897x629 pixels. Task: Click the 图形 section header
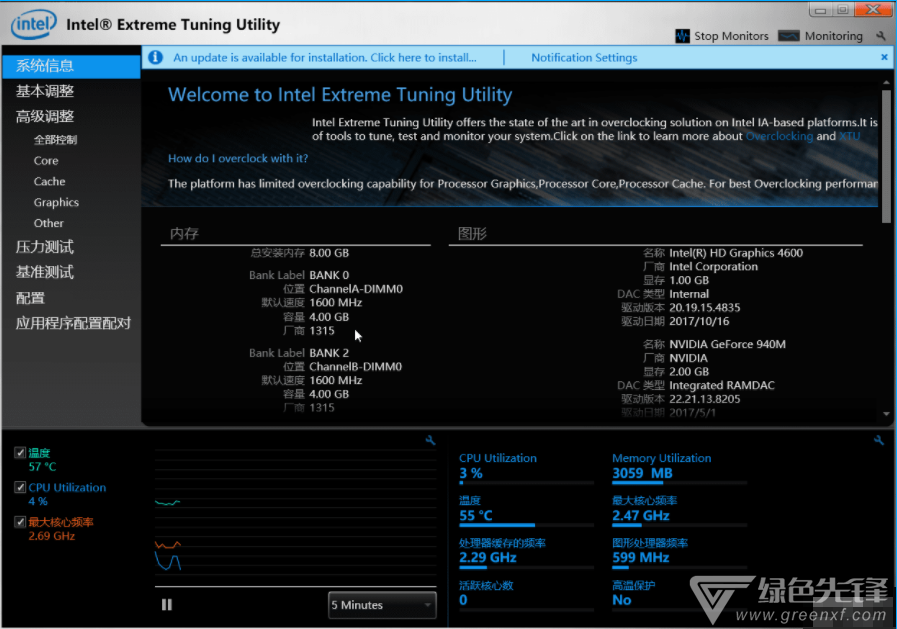472,233
